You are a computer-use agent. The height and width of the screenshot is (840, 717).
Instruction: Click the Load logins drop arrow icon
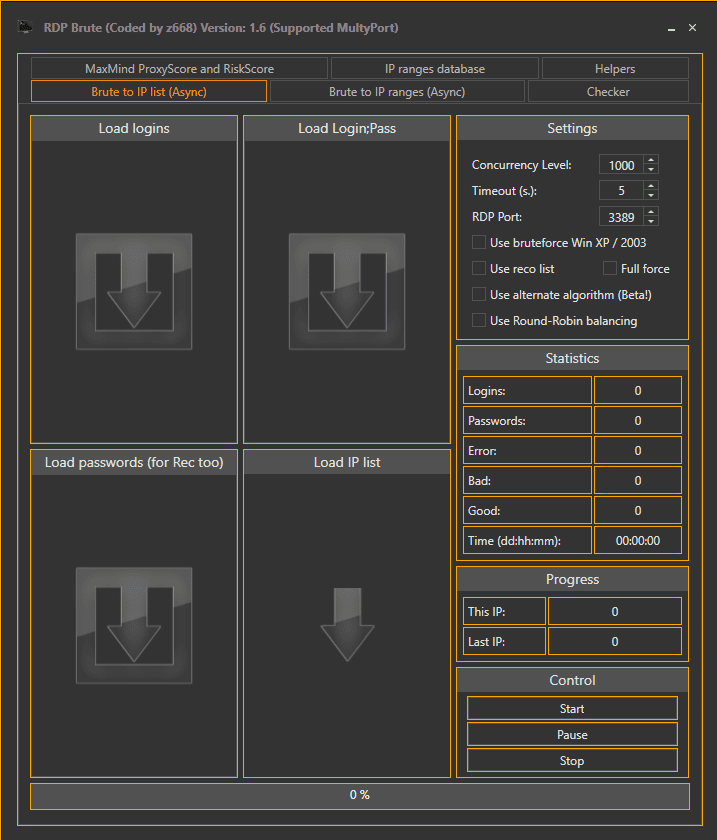pos(134,292)
